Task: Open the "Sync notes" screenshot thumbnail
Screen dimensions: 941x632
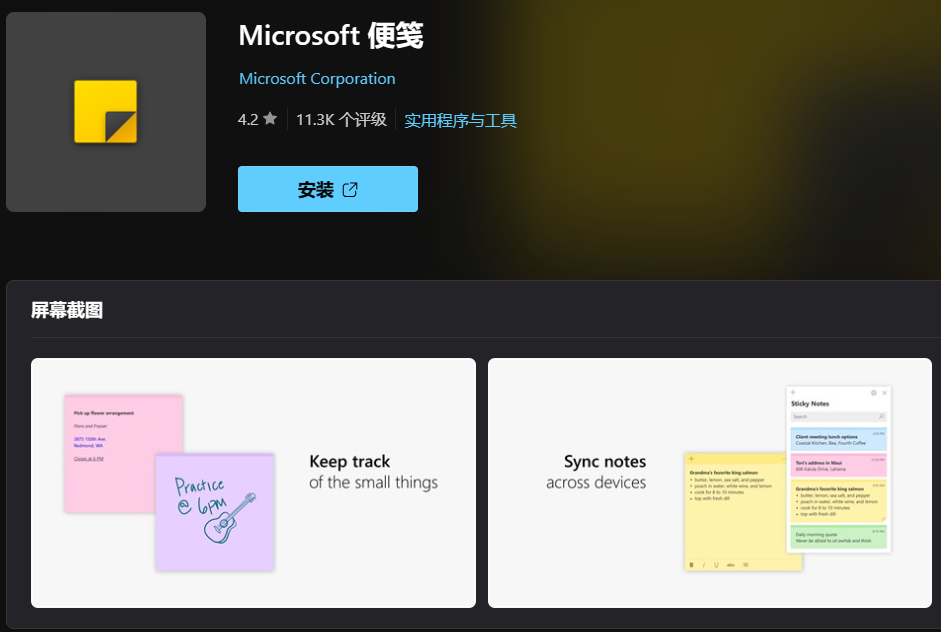Action: click(x=709, y=482)
